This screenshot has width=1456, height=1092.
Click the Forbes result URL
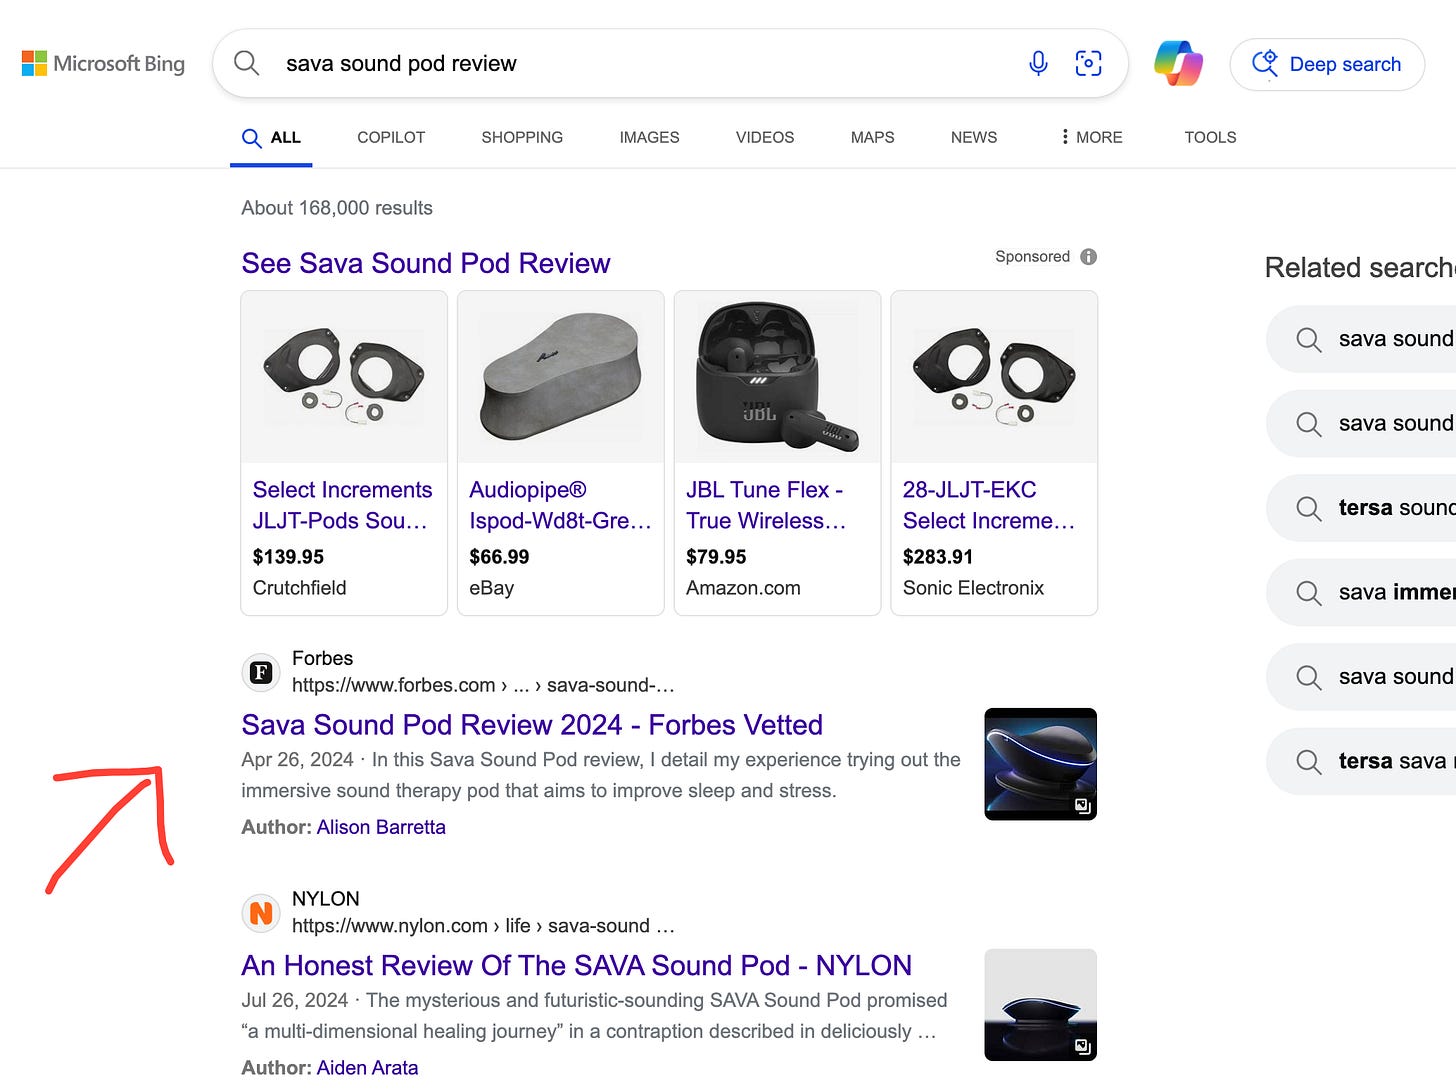click(x=483, y=685)
